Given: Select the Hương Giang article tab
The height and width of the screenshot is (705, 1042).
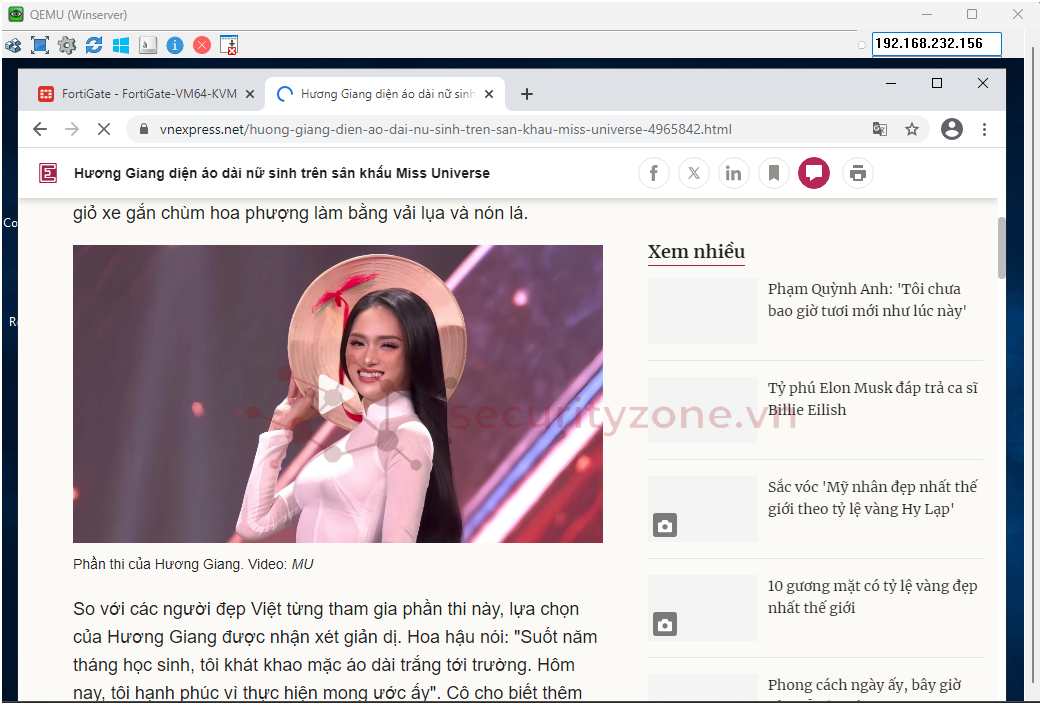Looking at the screenshot, I should click(x=385, y=94).
